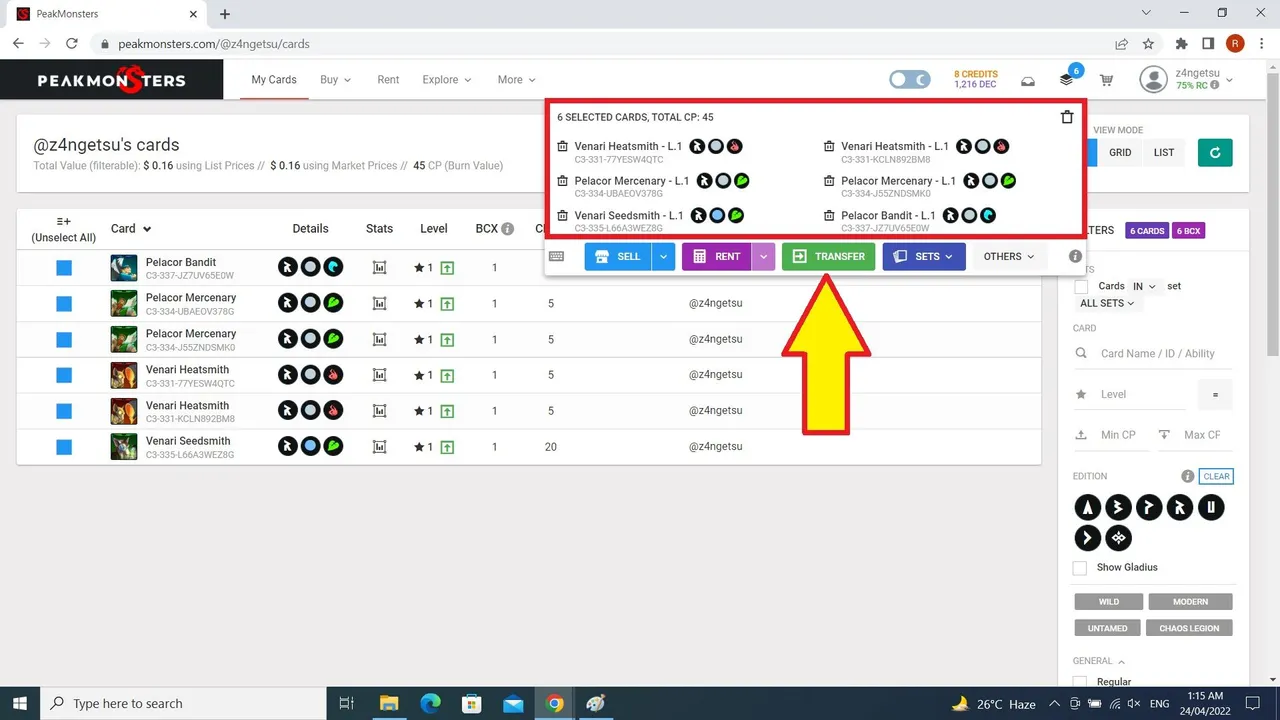
Task: Open the Explore menu
Action: pos(448,80)
